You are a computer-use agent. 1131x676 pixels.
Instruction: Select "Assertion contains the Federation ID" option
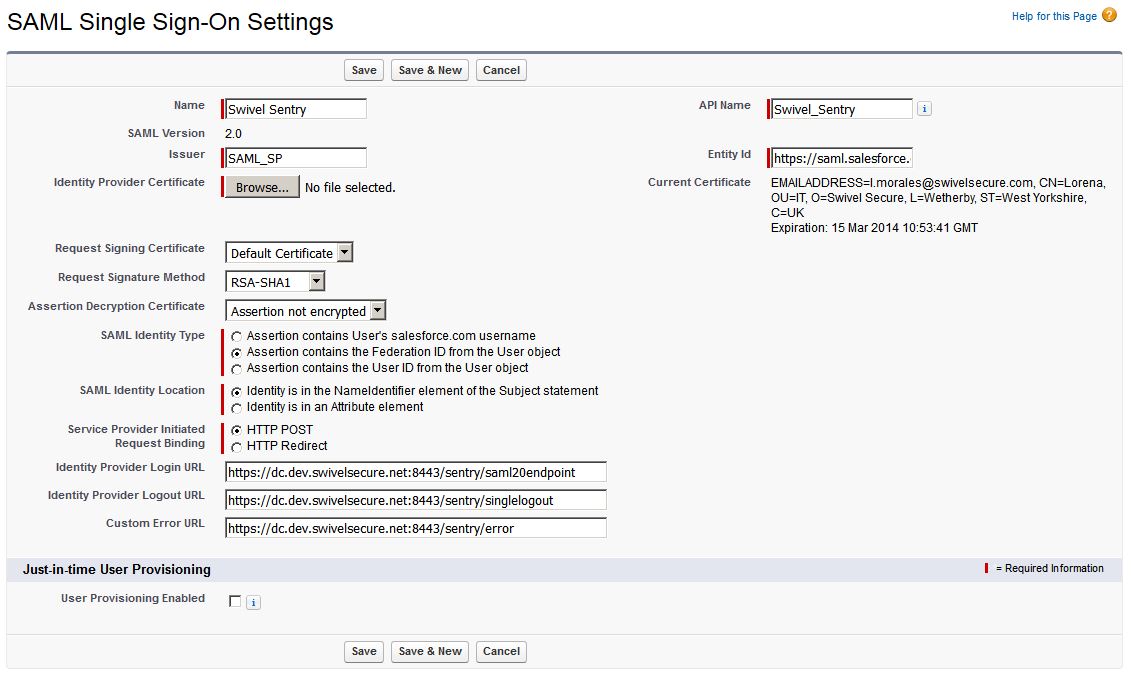coord(236,351)
